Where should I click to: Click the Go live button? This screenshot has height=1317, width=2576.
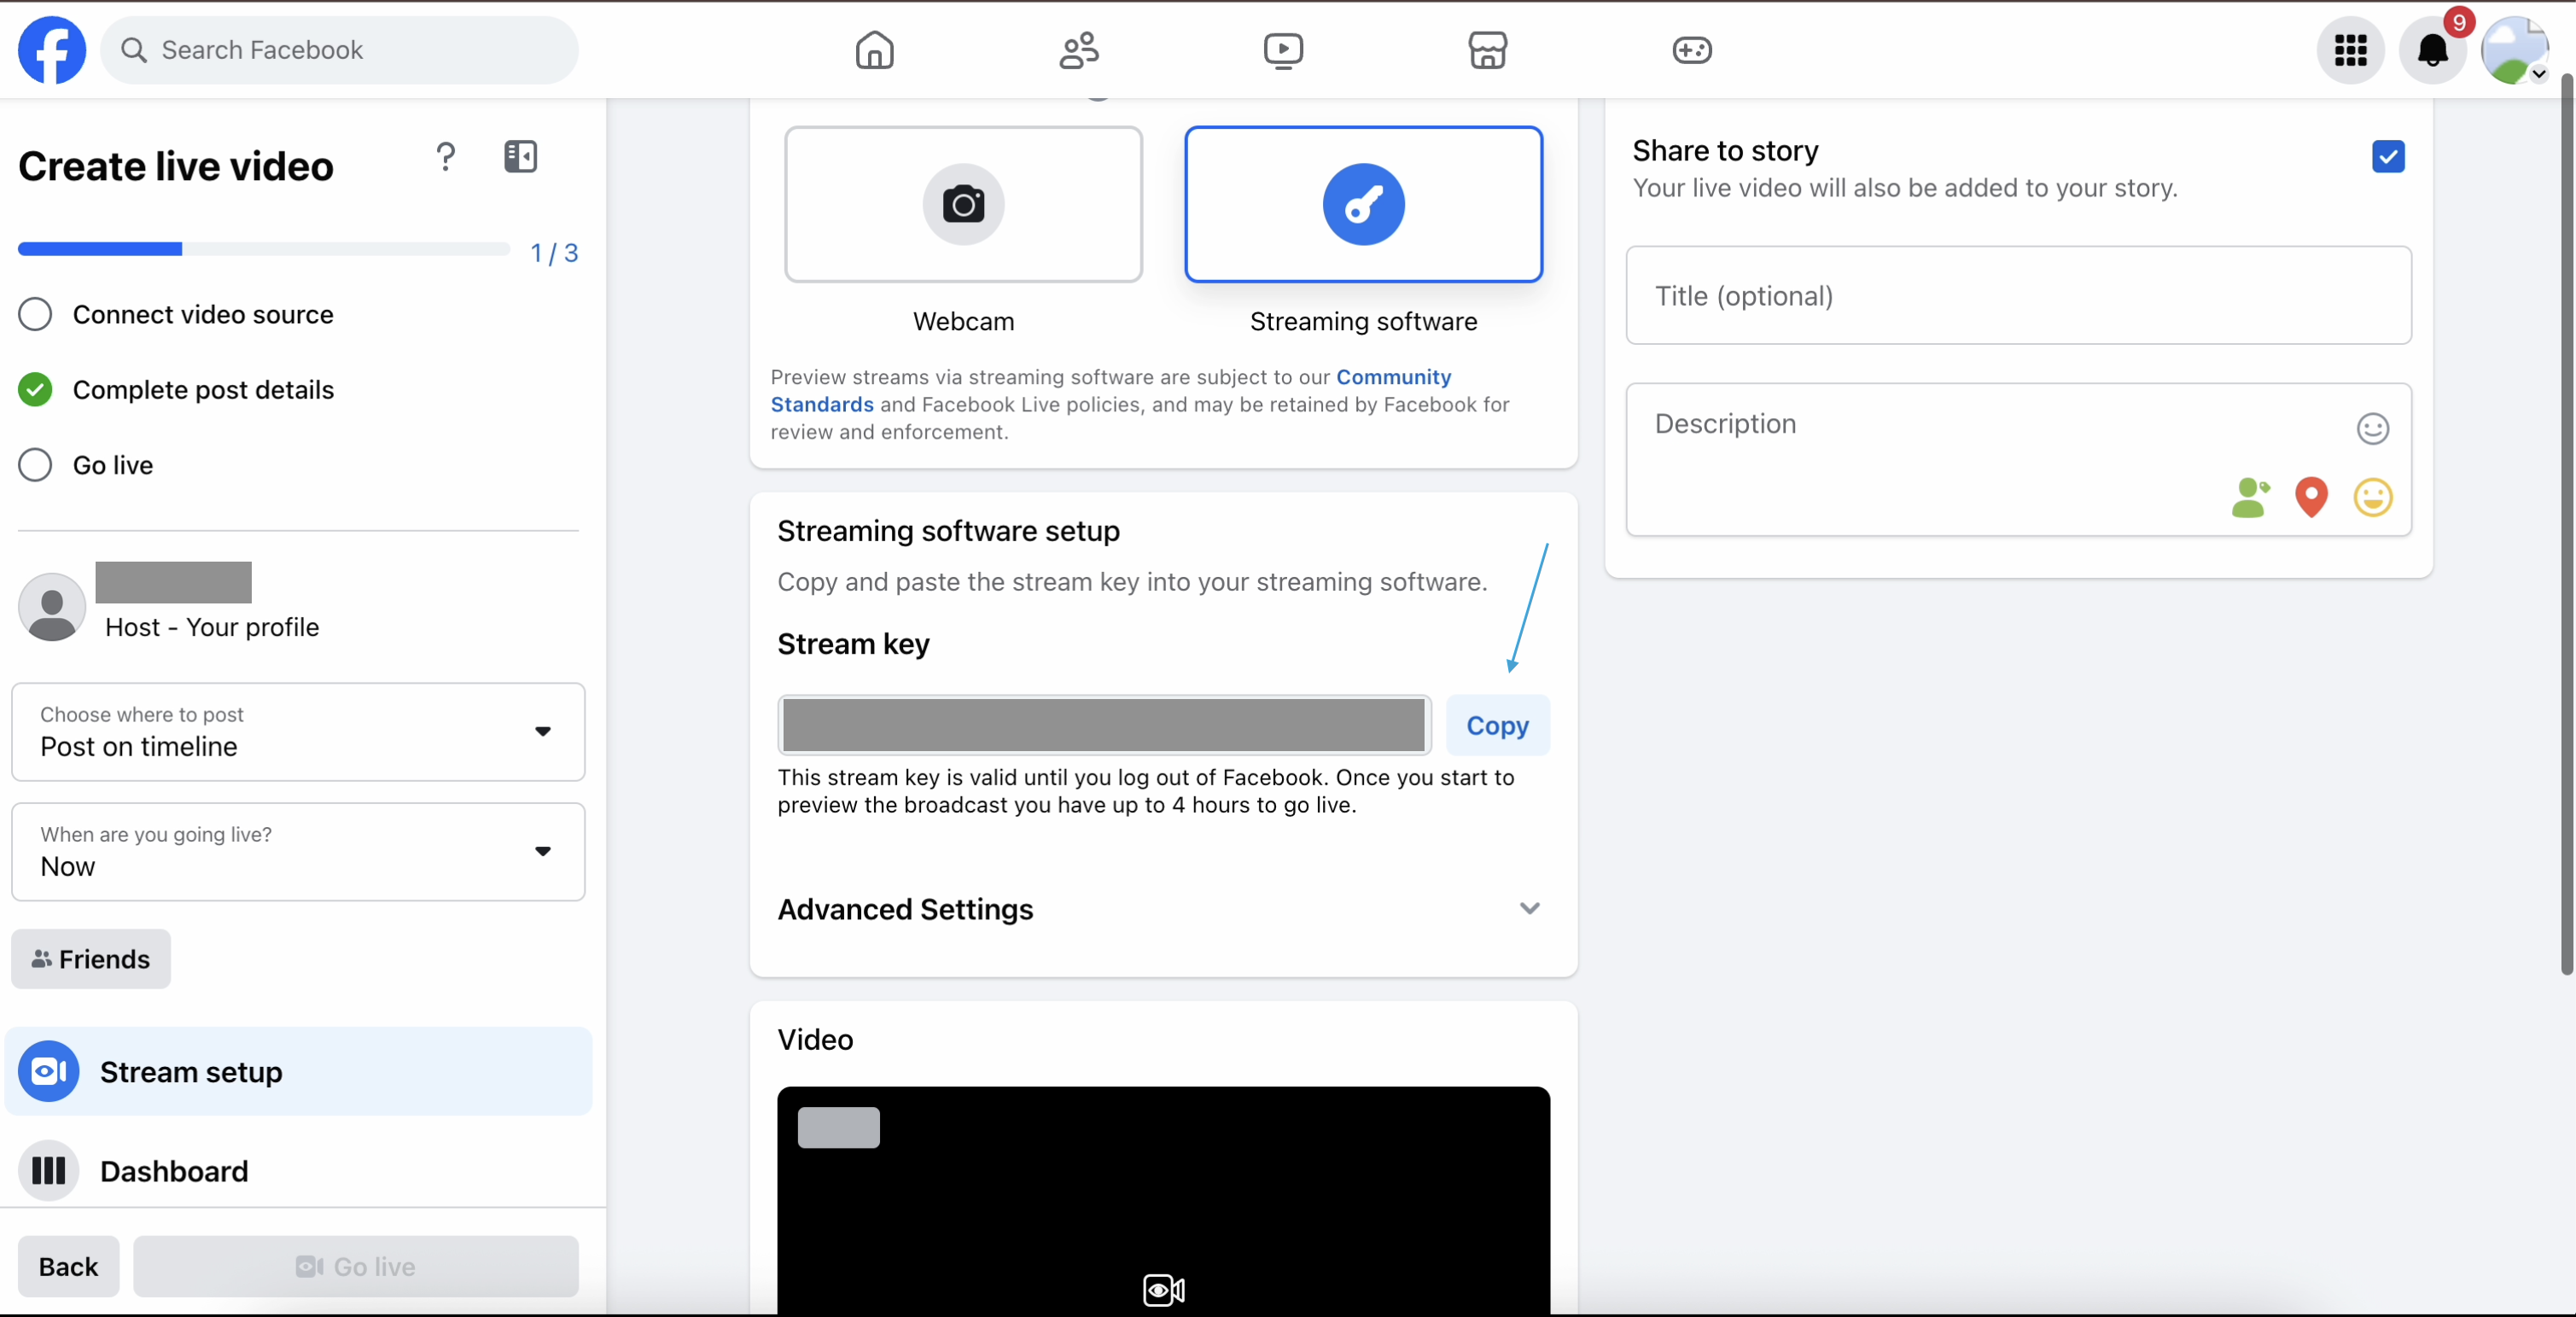pyautogui.click(x=356, y=1266)
